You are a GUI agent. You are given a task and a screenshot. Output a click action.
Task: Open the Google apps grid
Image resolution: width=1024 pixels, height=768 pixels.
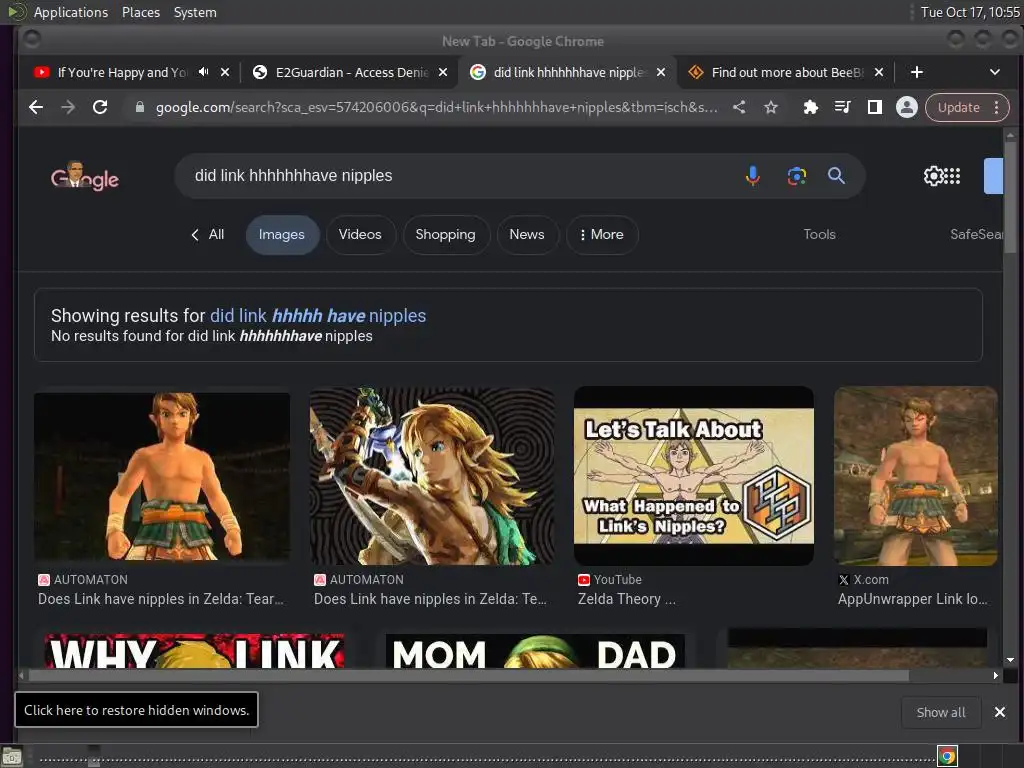[x=953, y=176]
